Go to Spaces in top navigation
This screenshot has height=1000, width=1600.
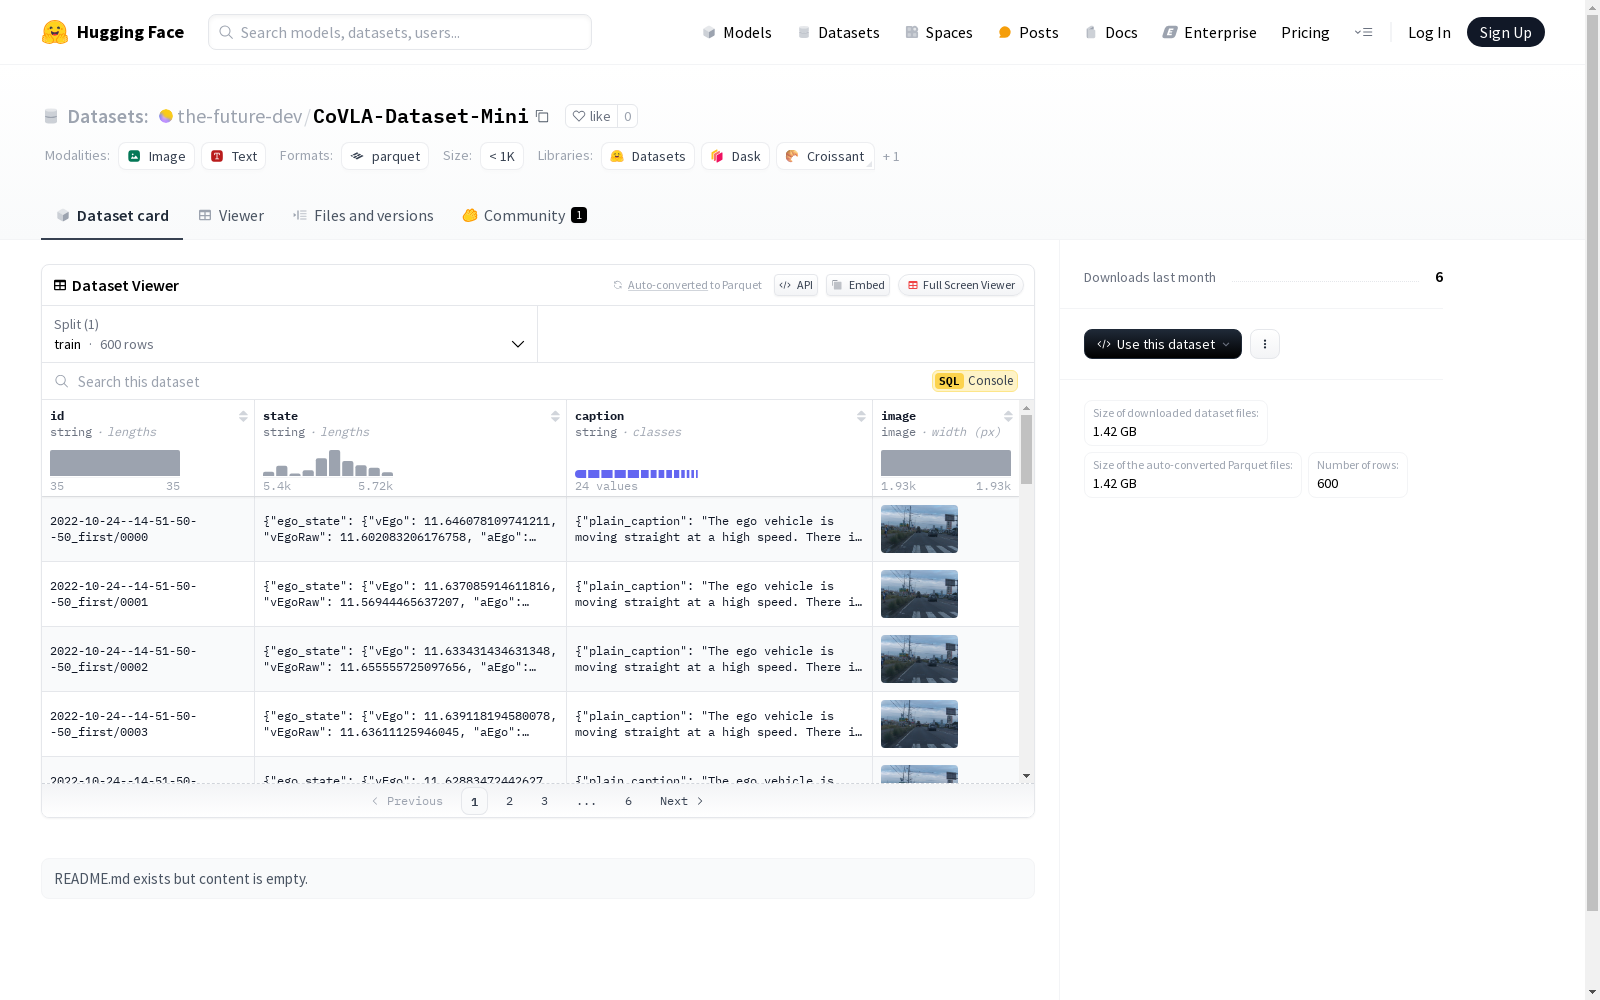939,32
